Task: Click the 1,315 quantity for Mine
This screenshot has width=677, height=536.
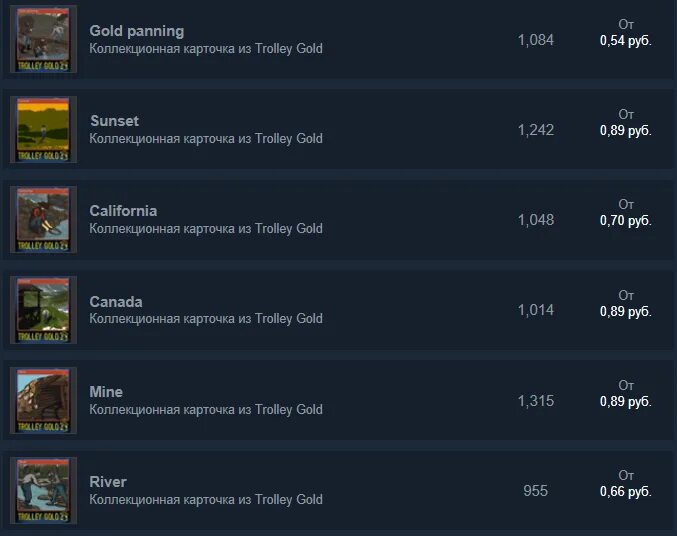Action: click(x=536, y=401)
